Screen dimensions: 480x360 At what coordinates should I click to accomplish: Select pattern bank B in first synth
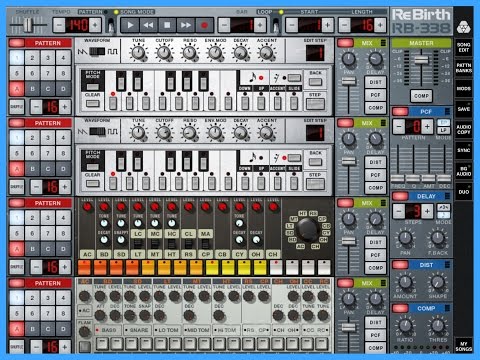[x=32, y=89]
